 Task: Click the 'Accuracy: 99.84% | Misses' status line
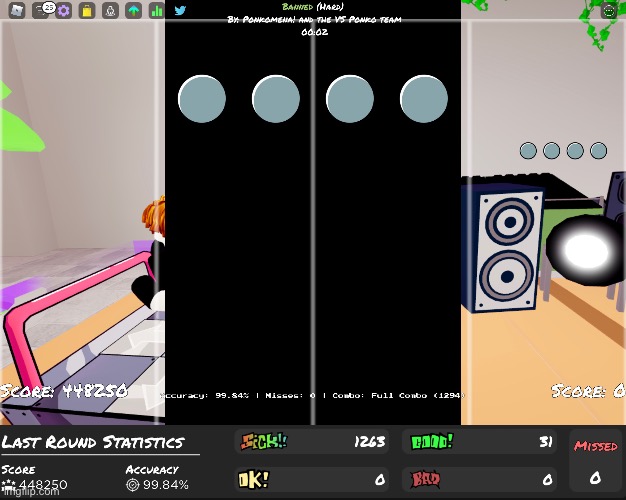pyautogui.click(x=313, y=395)
